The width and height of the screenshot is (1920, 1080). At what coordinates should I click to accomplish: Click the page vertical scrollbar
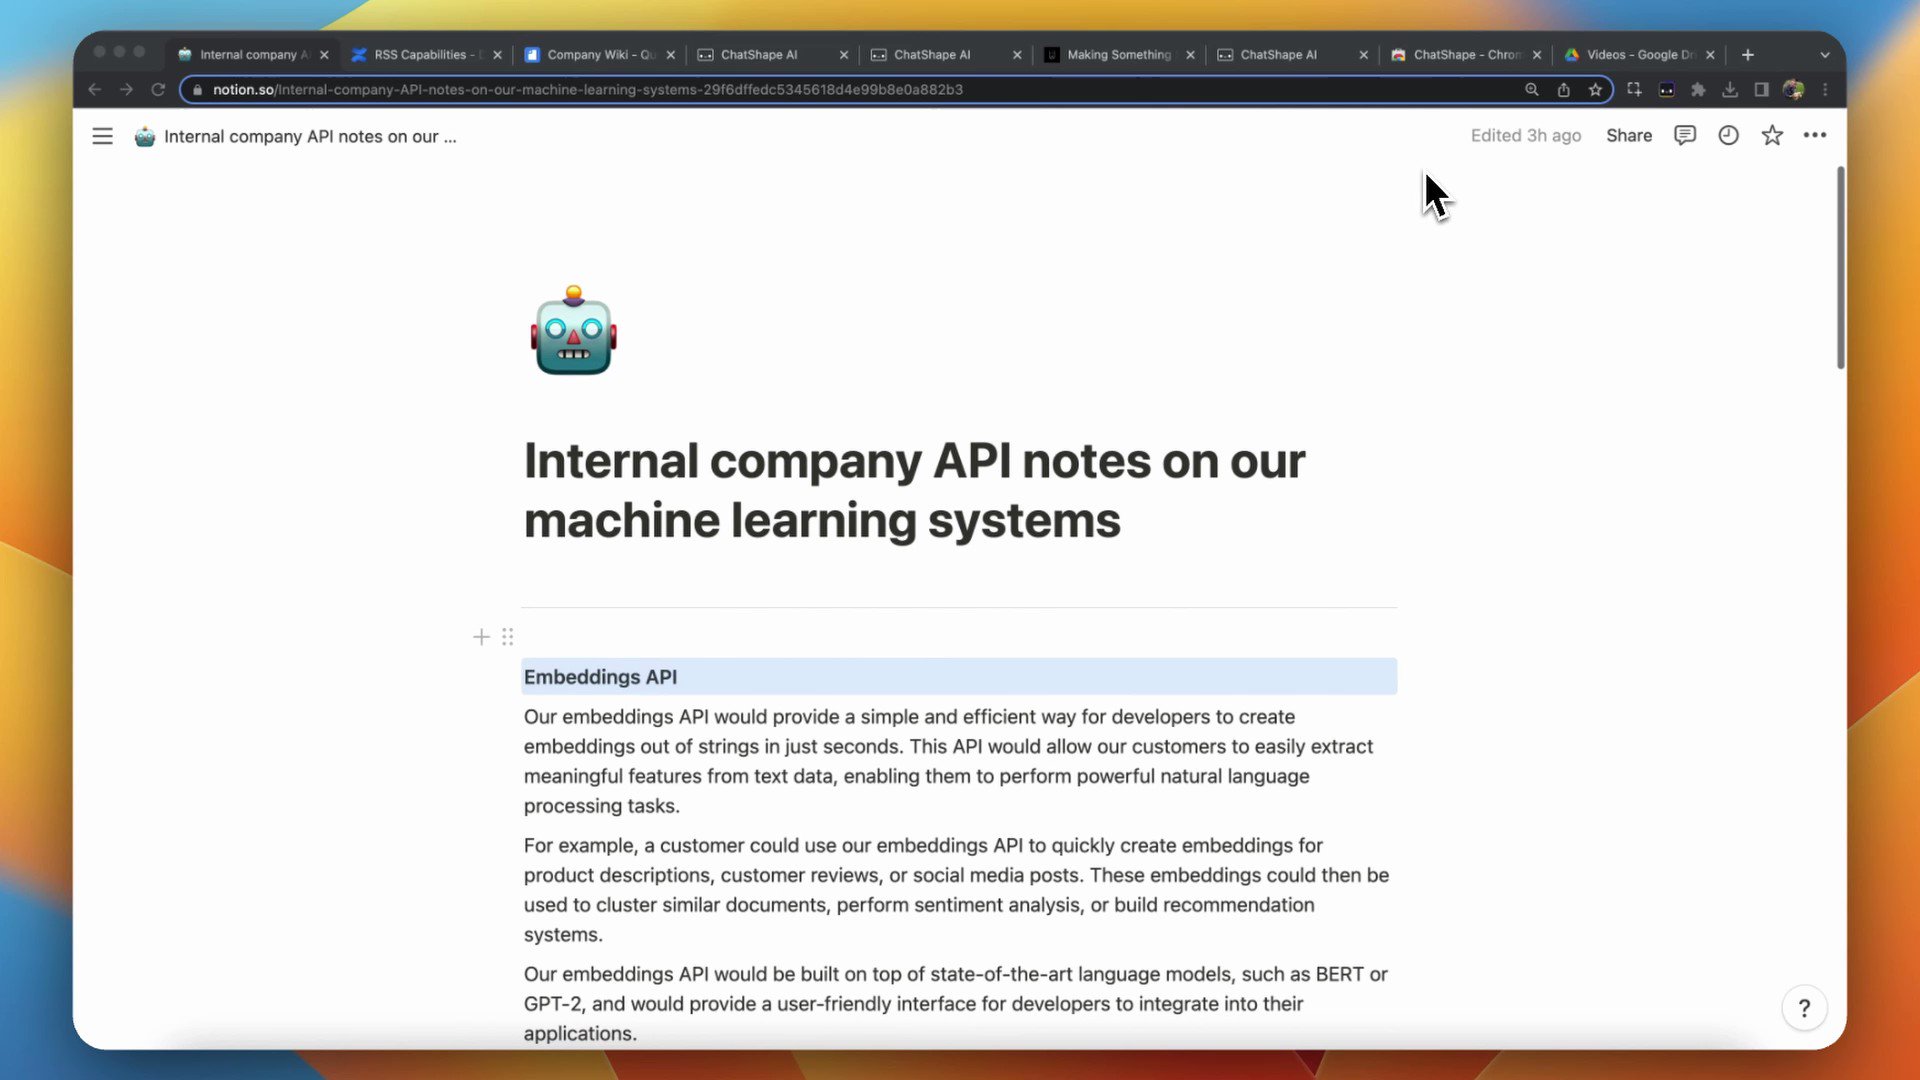click(1840, 270)
